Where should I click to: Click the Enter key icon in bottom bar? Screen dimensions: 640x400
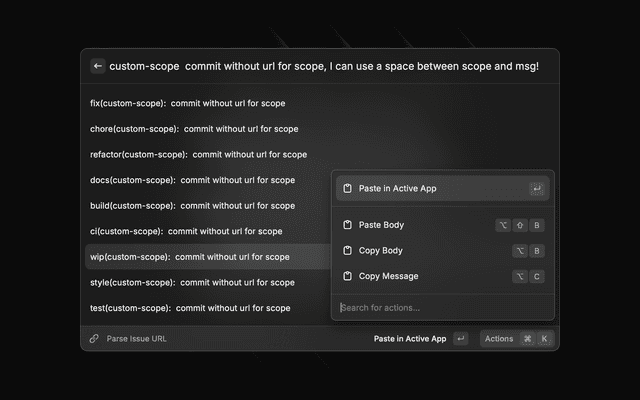point(460,339)
